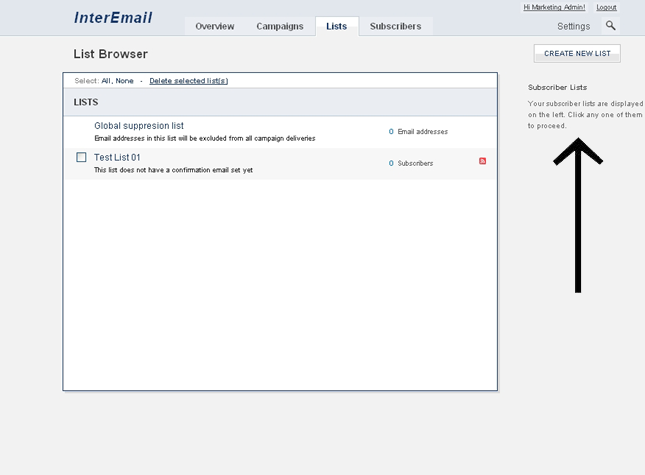Go to the Overview tab
The image size is (645, 475).
click(215, 26)
